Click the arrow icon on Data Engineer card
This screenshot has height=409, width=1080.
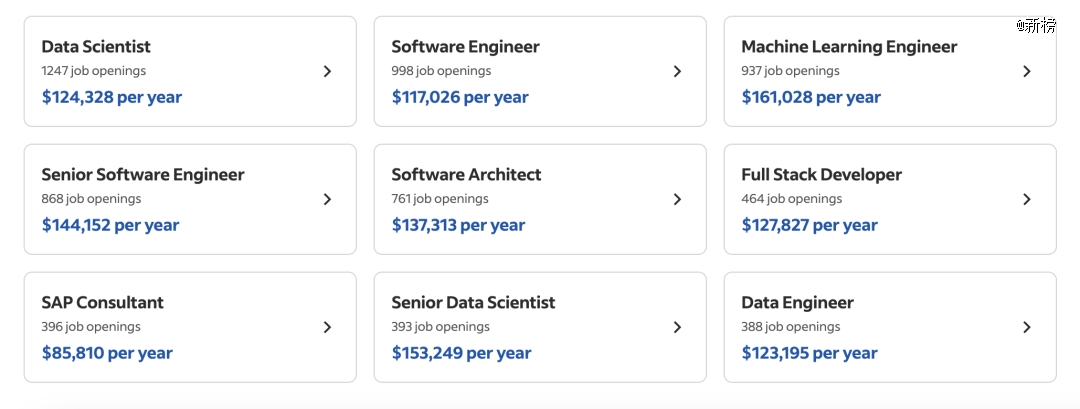coord(1027,327)
